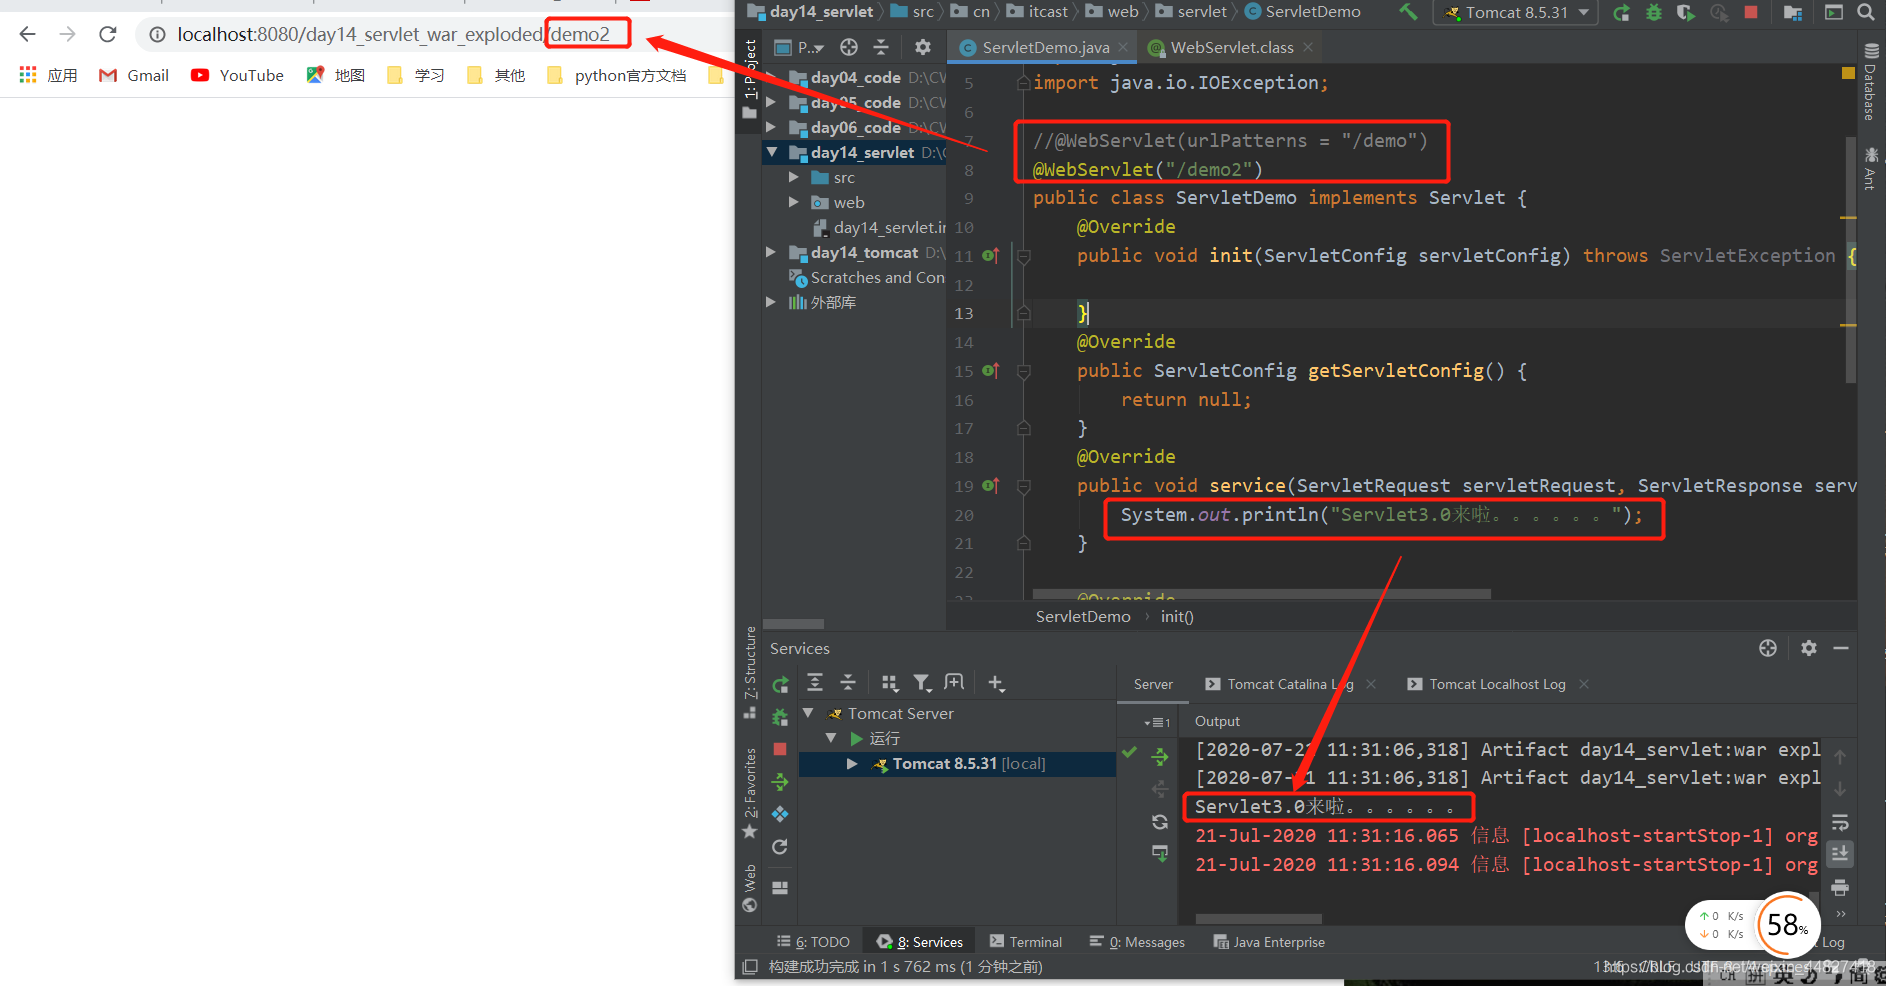Viewport: 1886px width, 986px height.
Task: Open the 6: TODO tool window
Action: [813, 942]
